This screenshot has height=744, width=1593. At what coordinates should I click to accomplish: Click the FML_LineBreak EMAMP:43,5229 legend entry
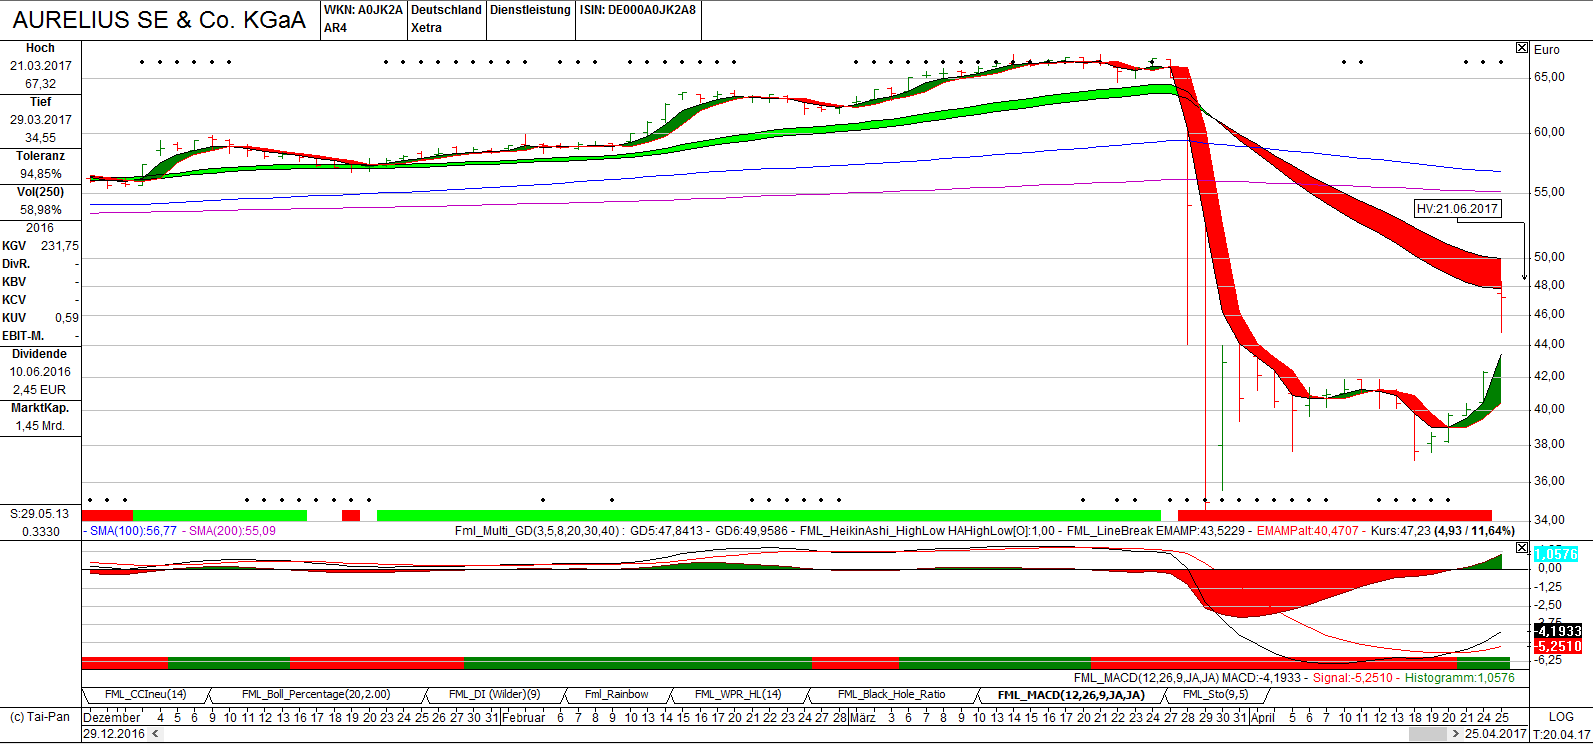1156,531
